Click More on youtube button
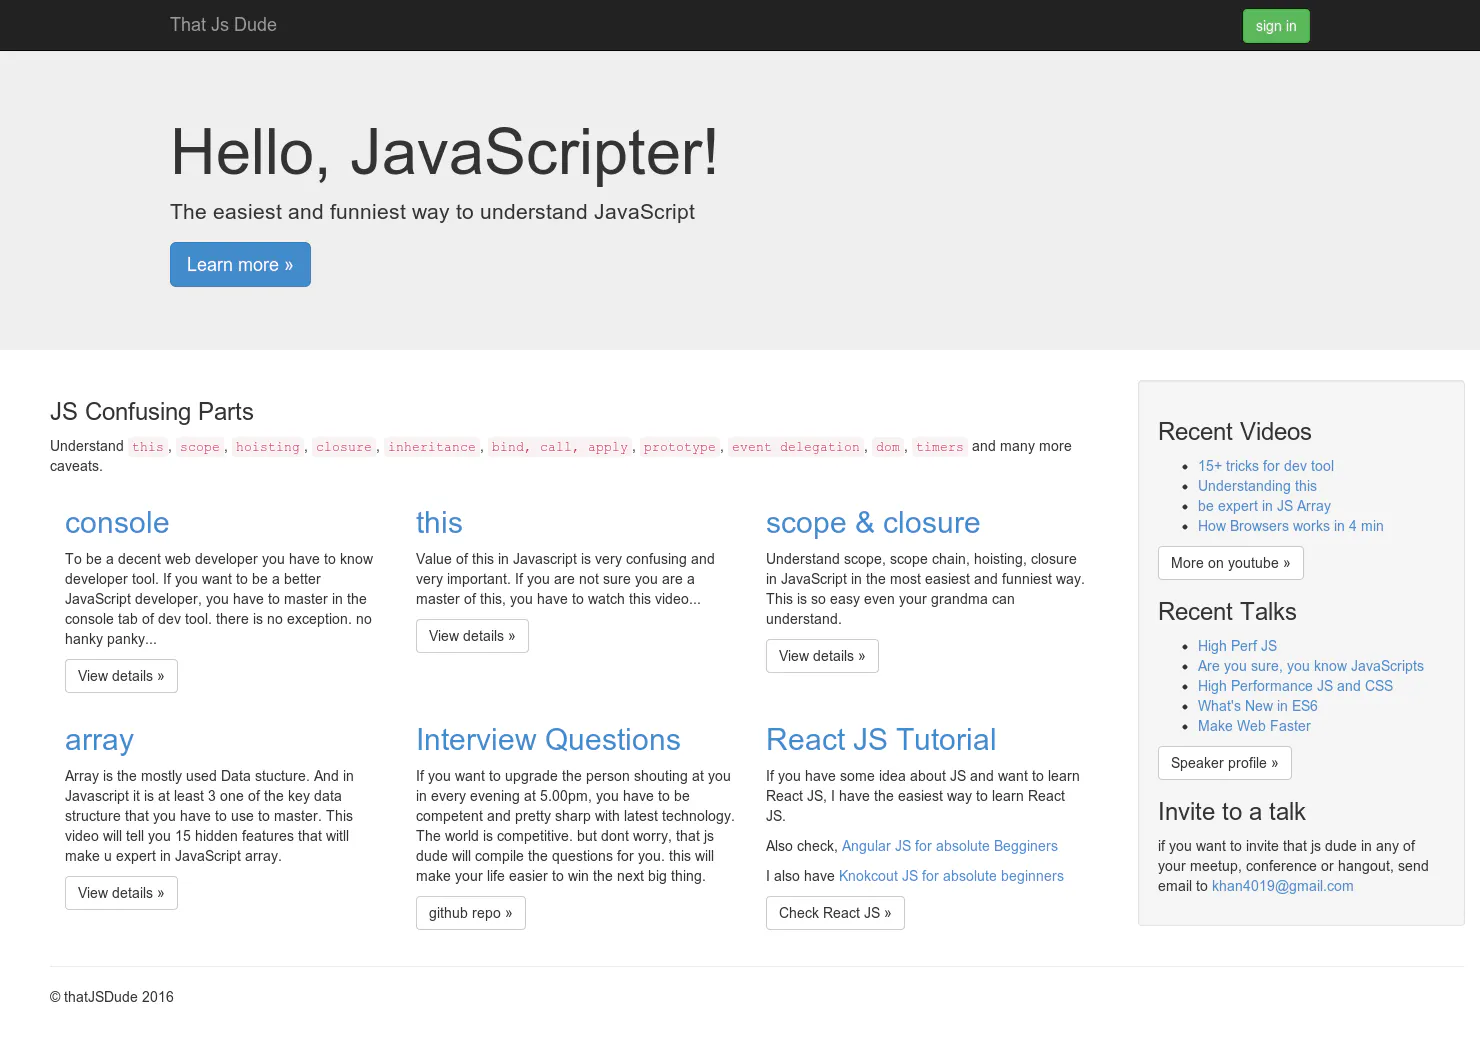Image resolution: width=1480 pixels, height=1037 pixels. (1230, 563)
